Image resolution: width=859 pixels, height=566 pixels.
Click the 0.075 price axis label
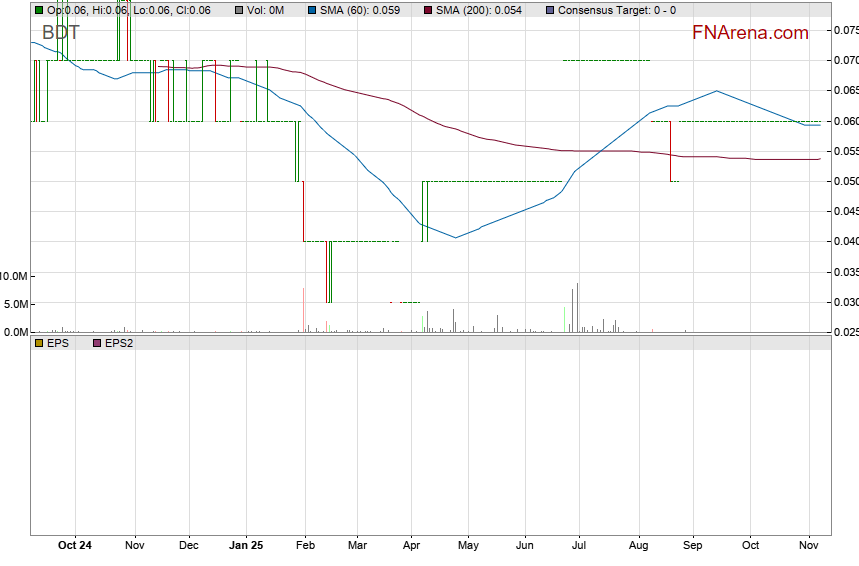[x=845, y=30]
